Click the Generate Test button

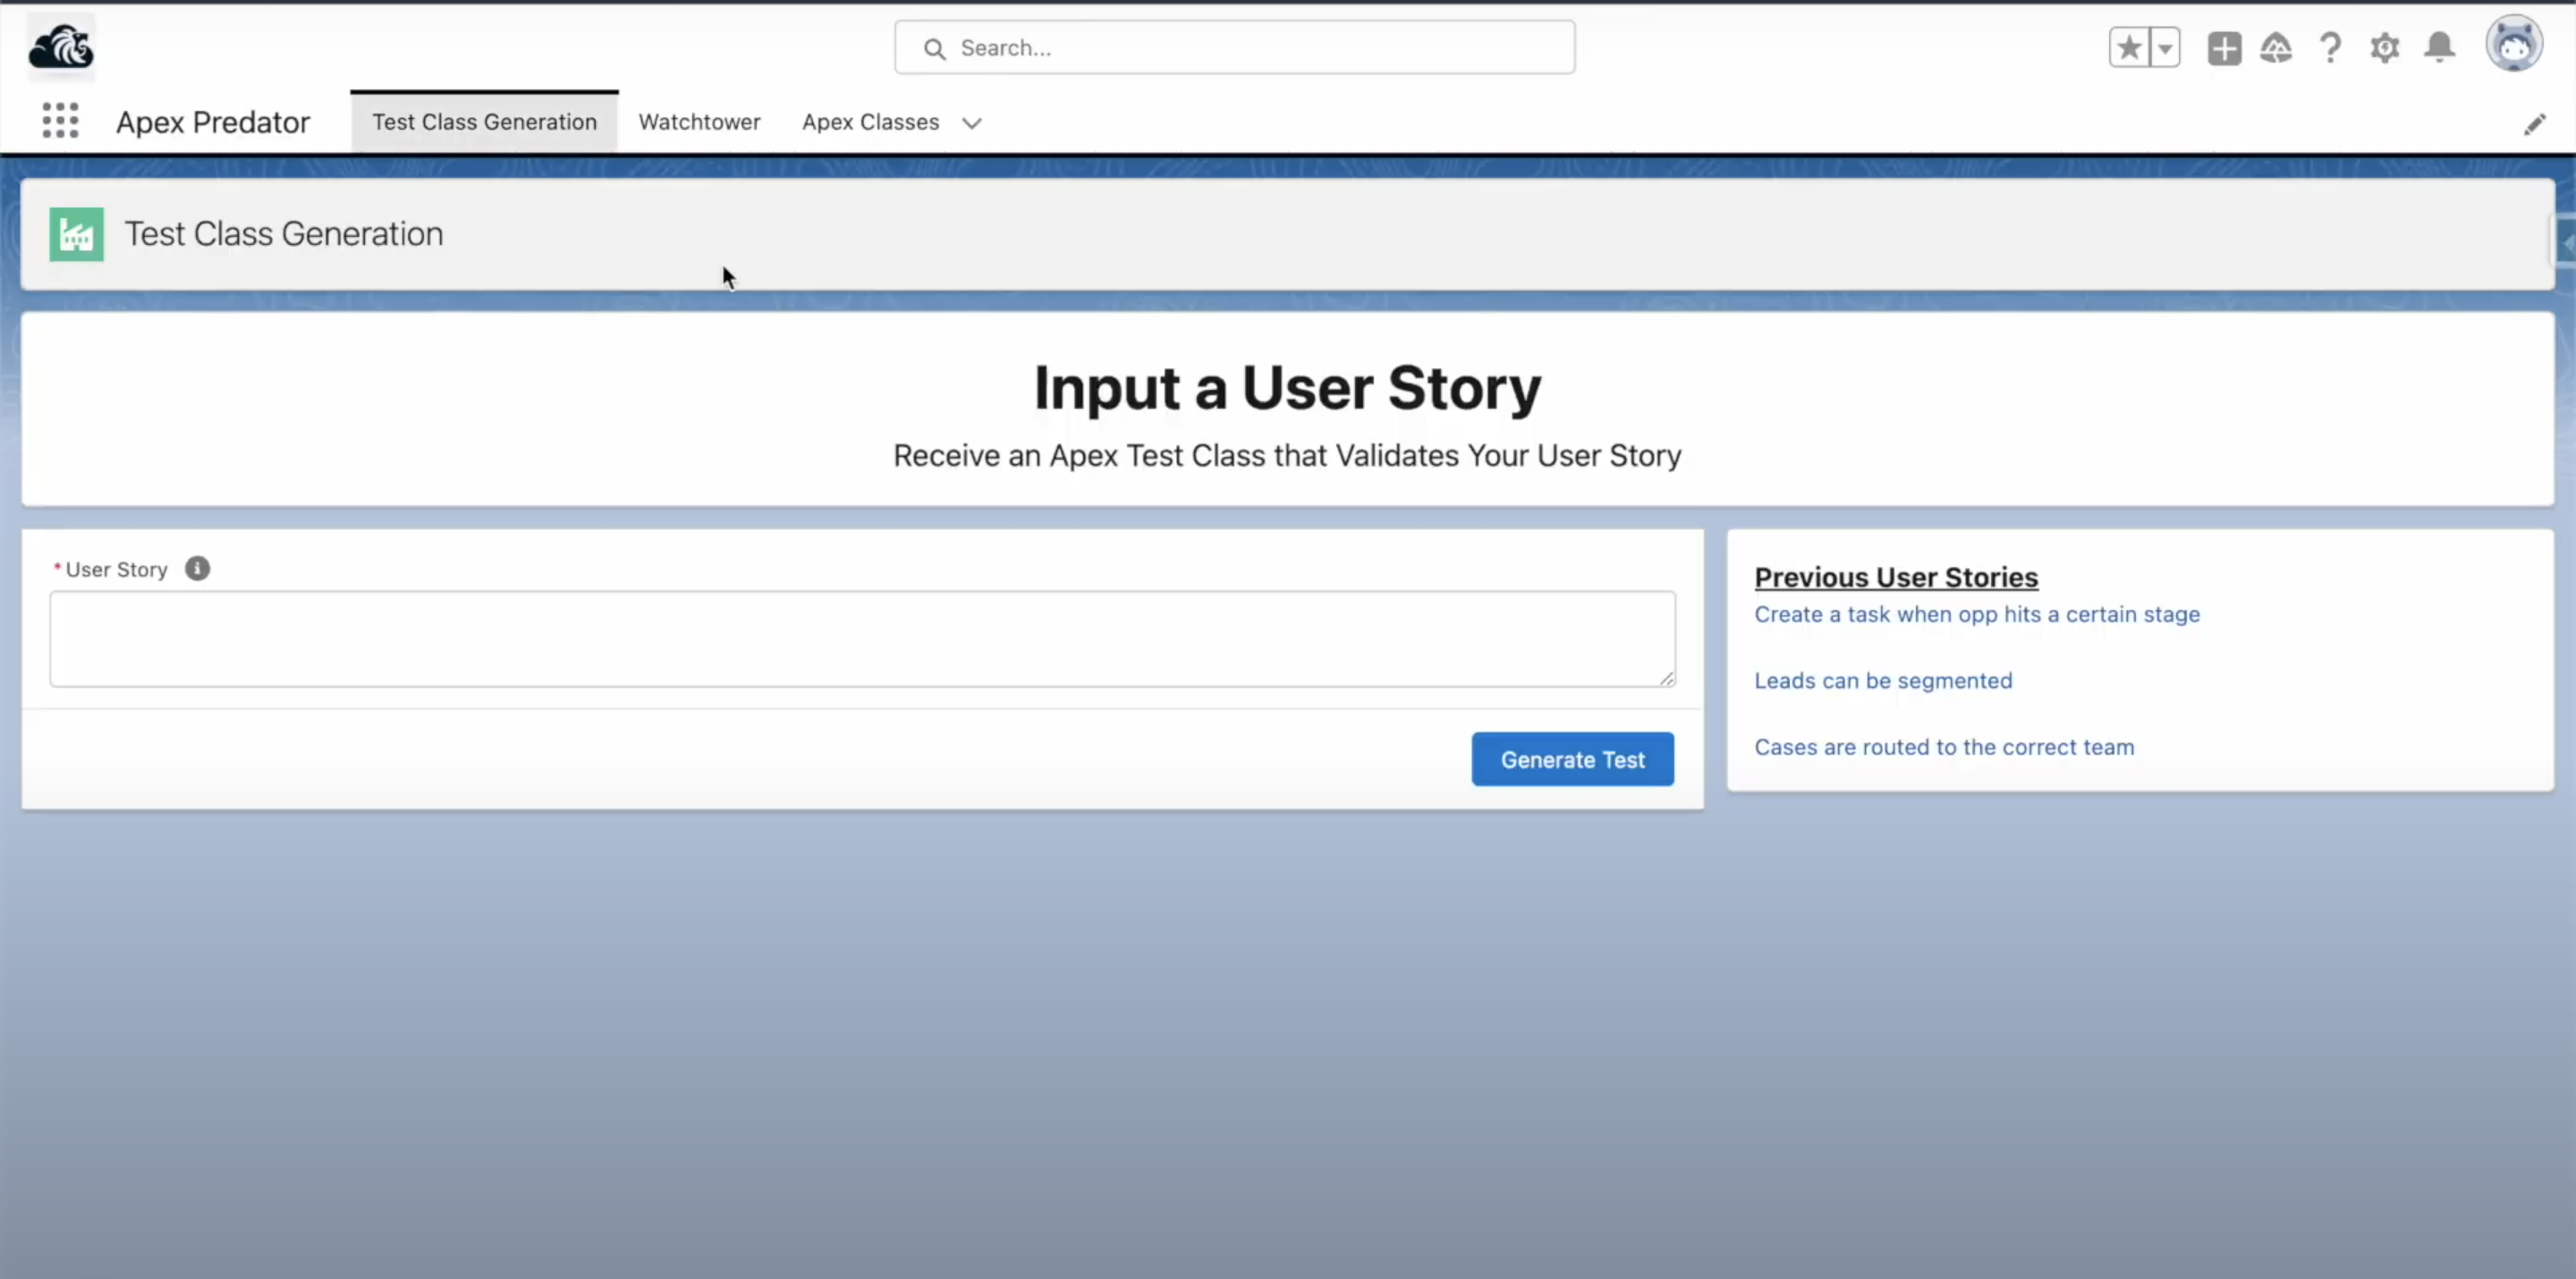click(1572, 759)
